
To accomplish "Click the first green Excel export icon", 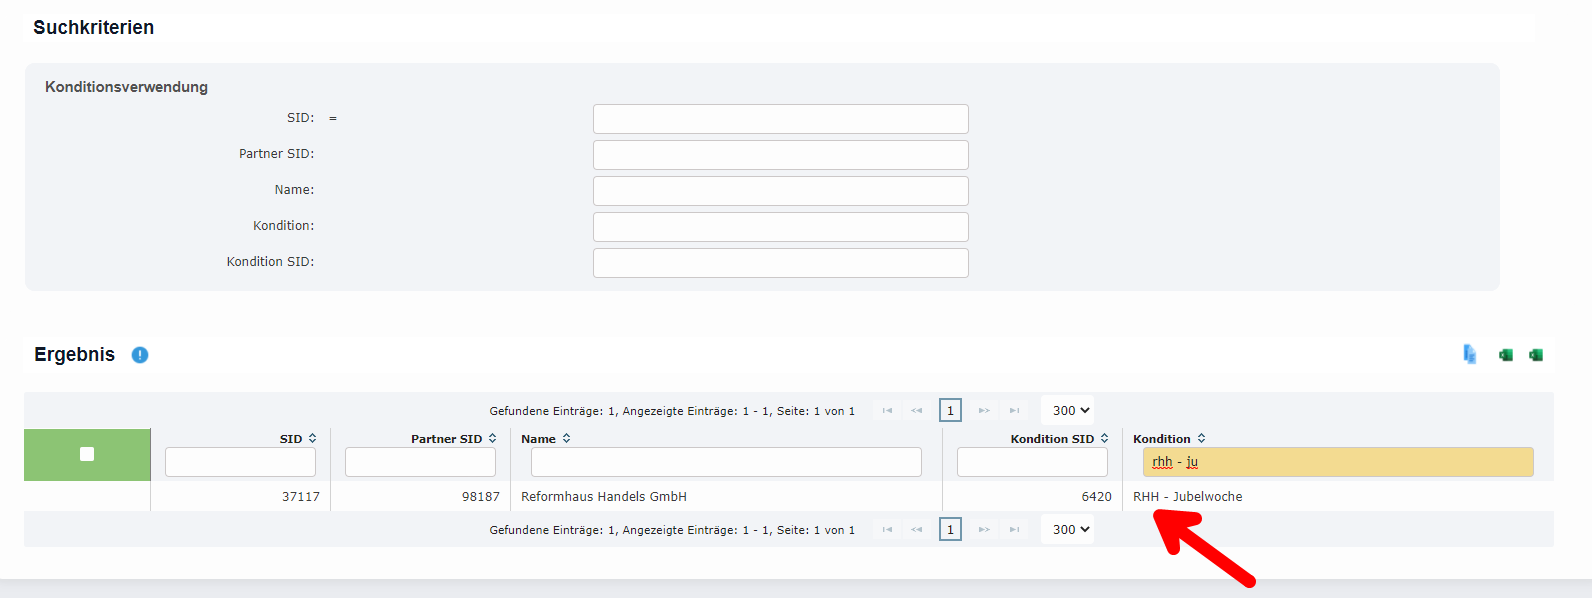I will pyautogui.click(x=1505, y=355).
